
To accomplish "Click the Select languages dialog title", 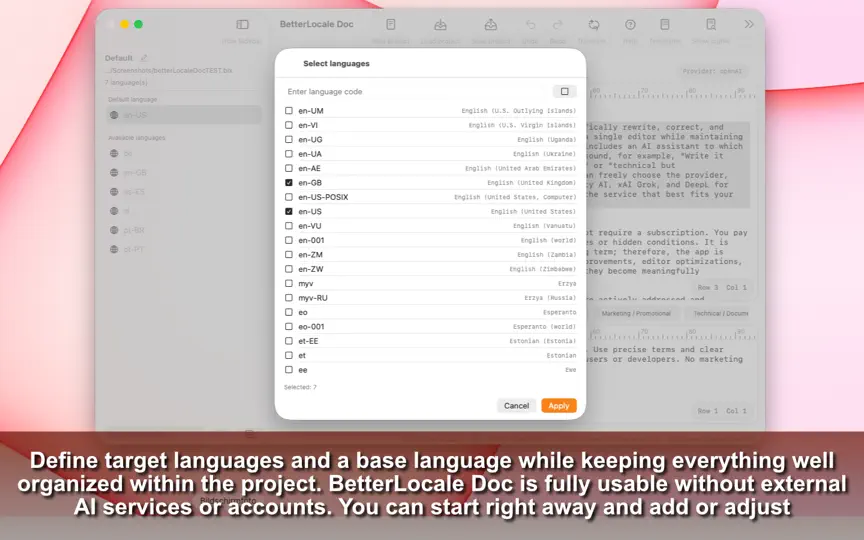I will pos(336,63).
